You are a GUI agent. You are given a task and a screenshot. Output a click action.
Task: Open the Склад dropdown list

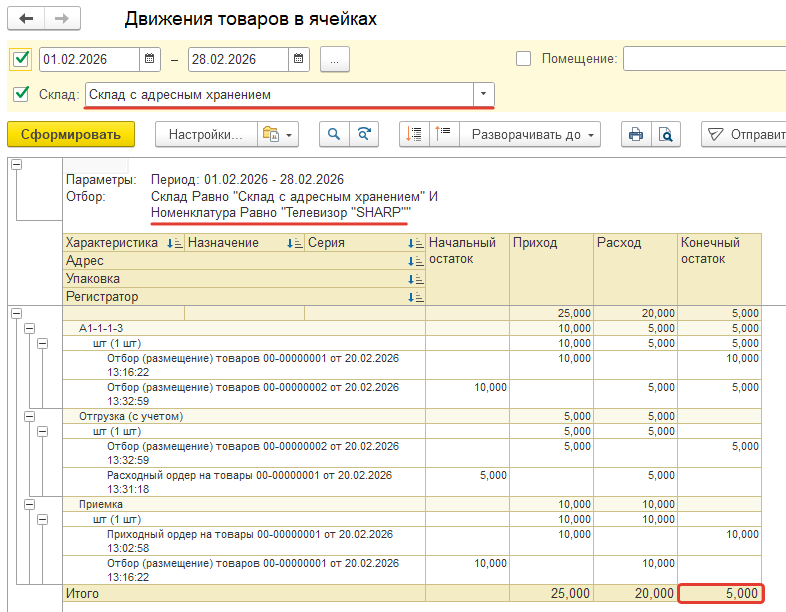point(484,95)
